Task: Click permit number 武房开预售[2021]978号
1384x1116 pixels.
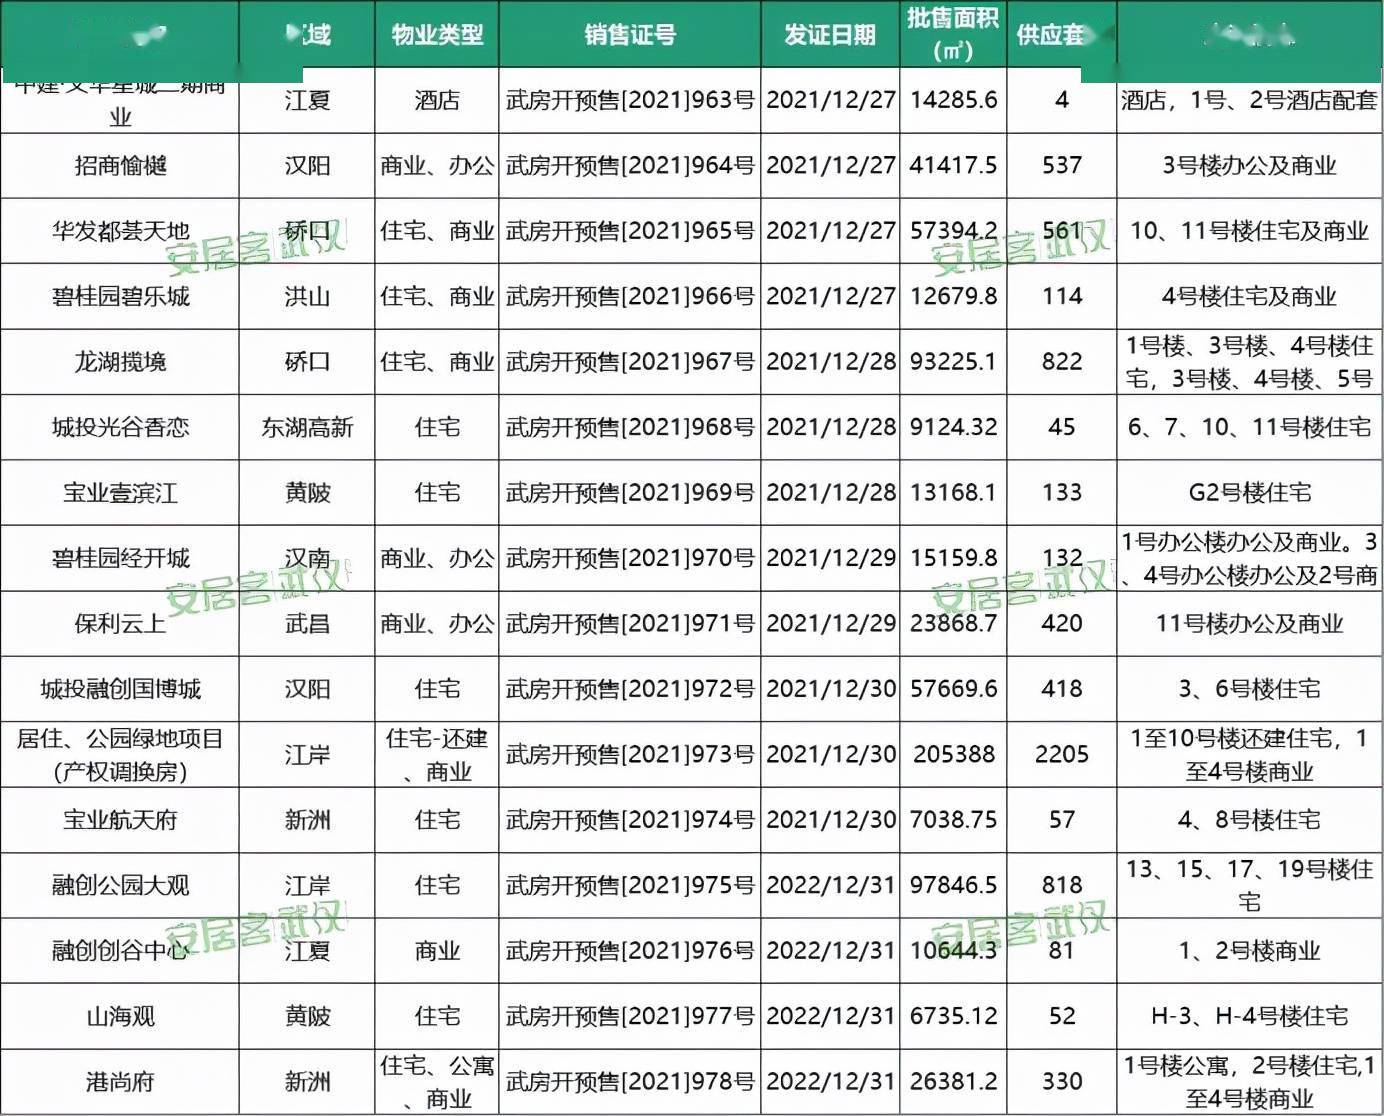Action: pos(630,1082)
